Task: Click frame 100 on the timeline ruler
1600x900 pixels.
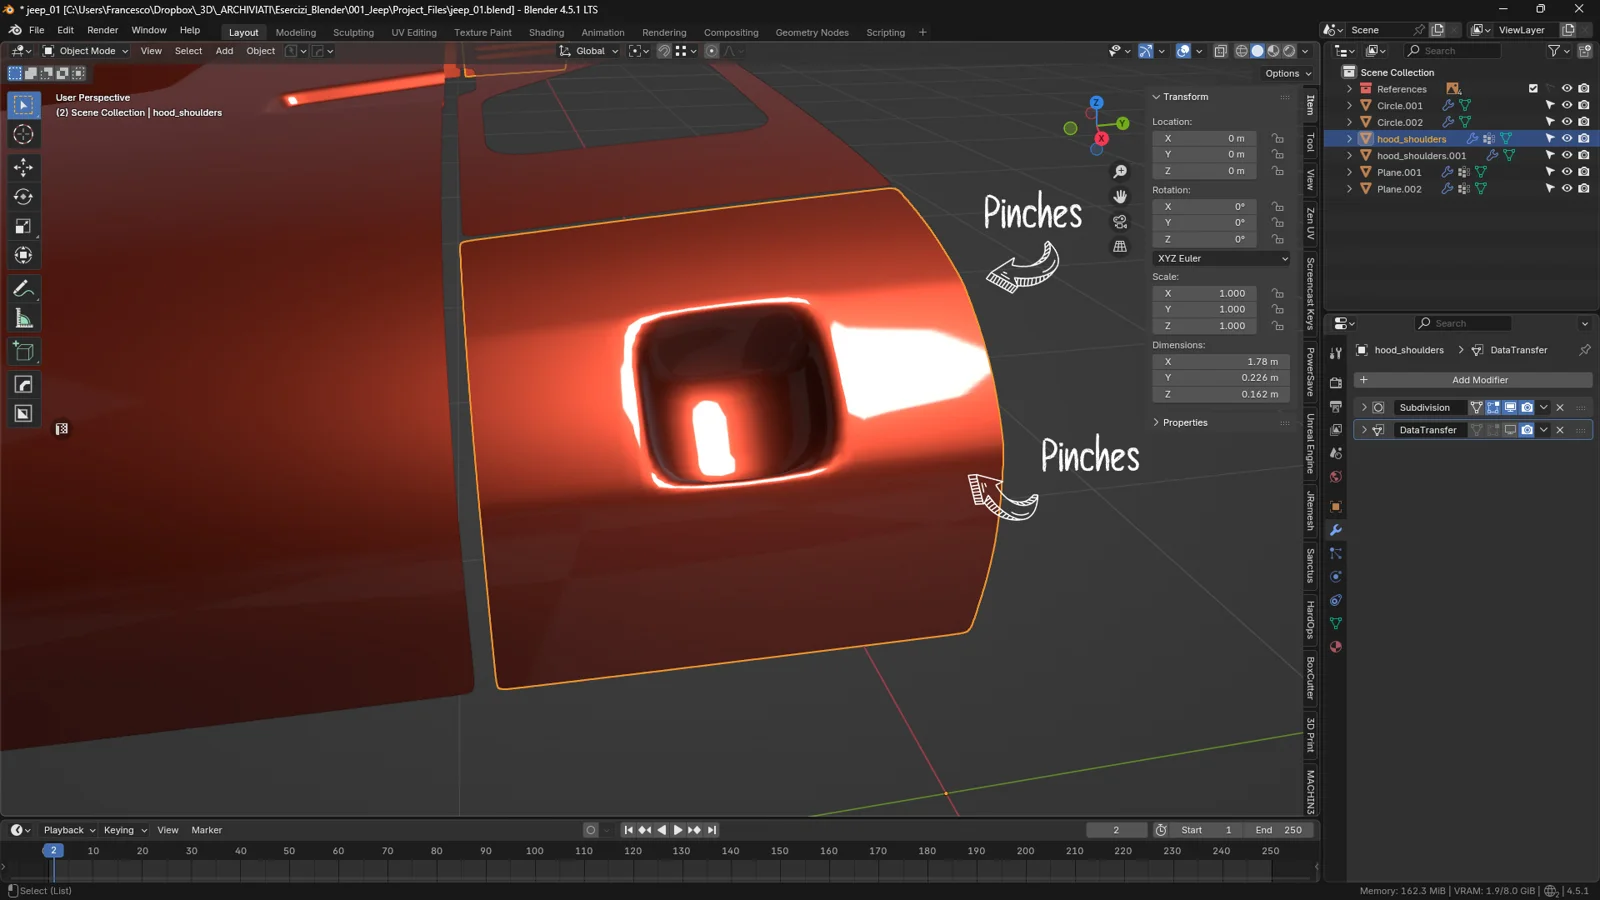Action: 535,851
